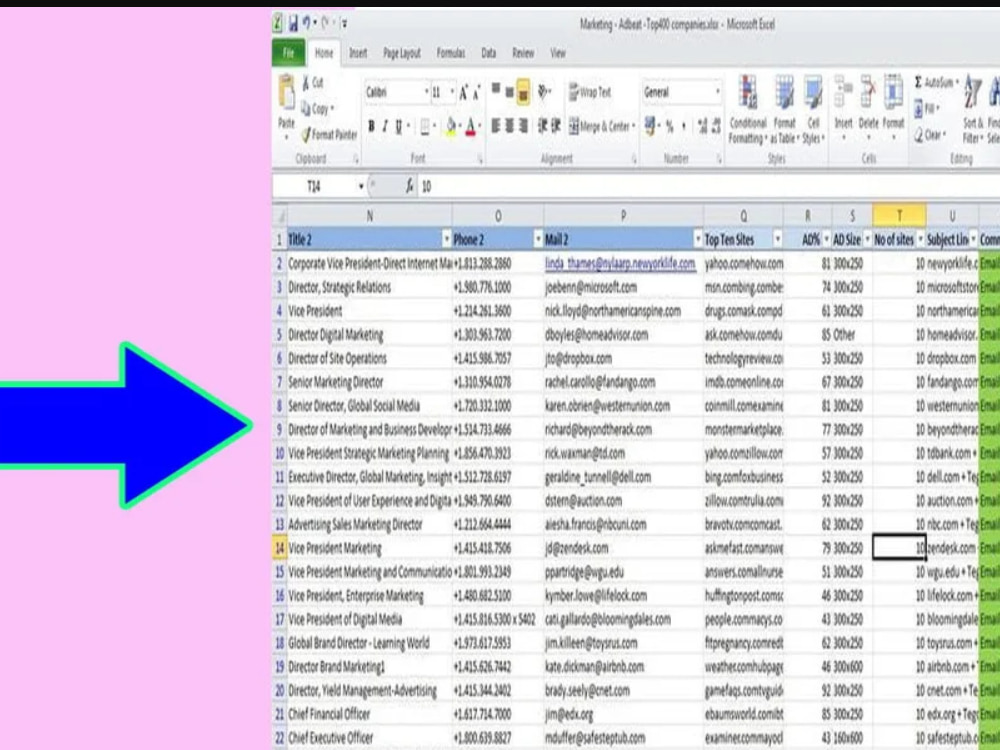This screenshot has width=1000, height=750.
Task: Click the Orientation text-angle icon
Action: [x=543, y=91]
